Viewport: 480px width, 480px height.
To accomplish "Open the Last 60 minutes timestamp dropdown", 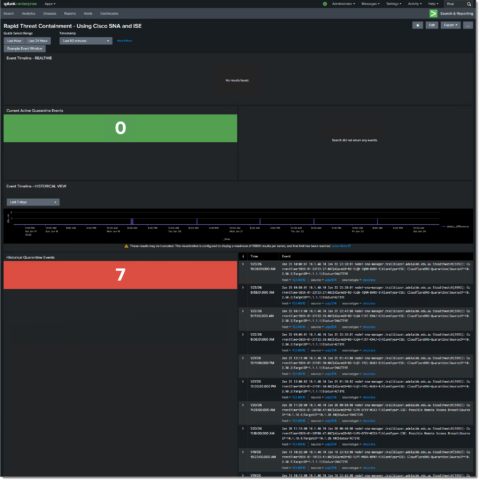I will (x=86, y=41).
